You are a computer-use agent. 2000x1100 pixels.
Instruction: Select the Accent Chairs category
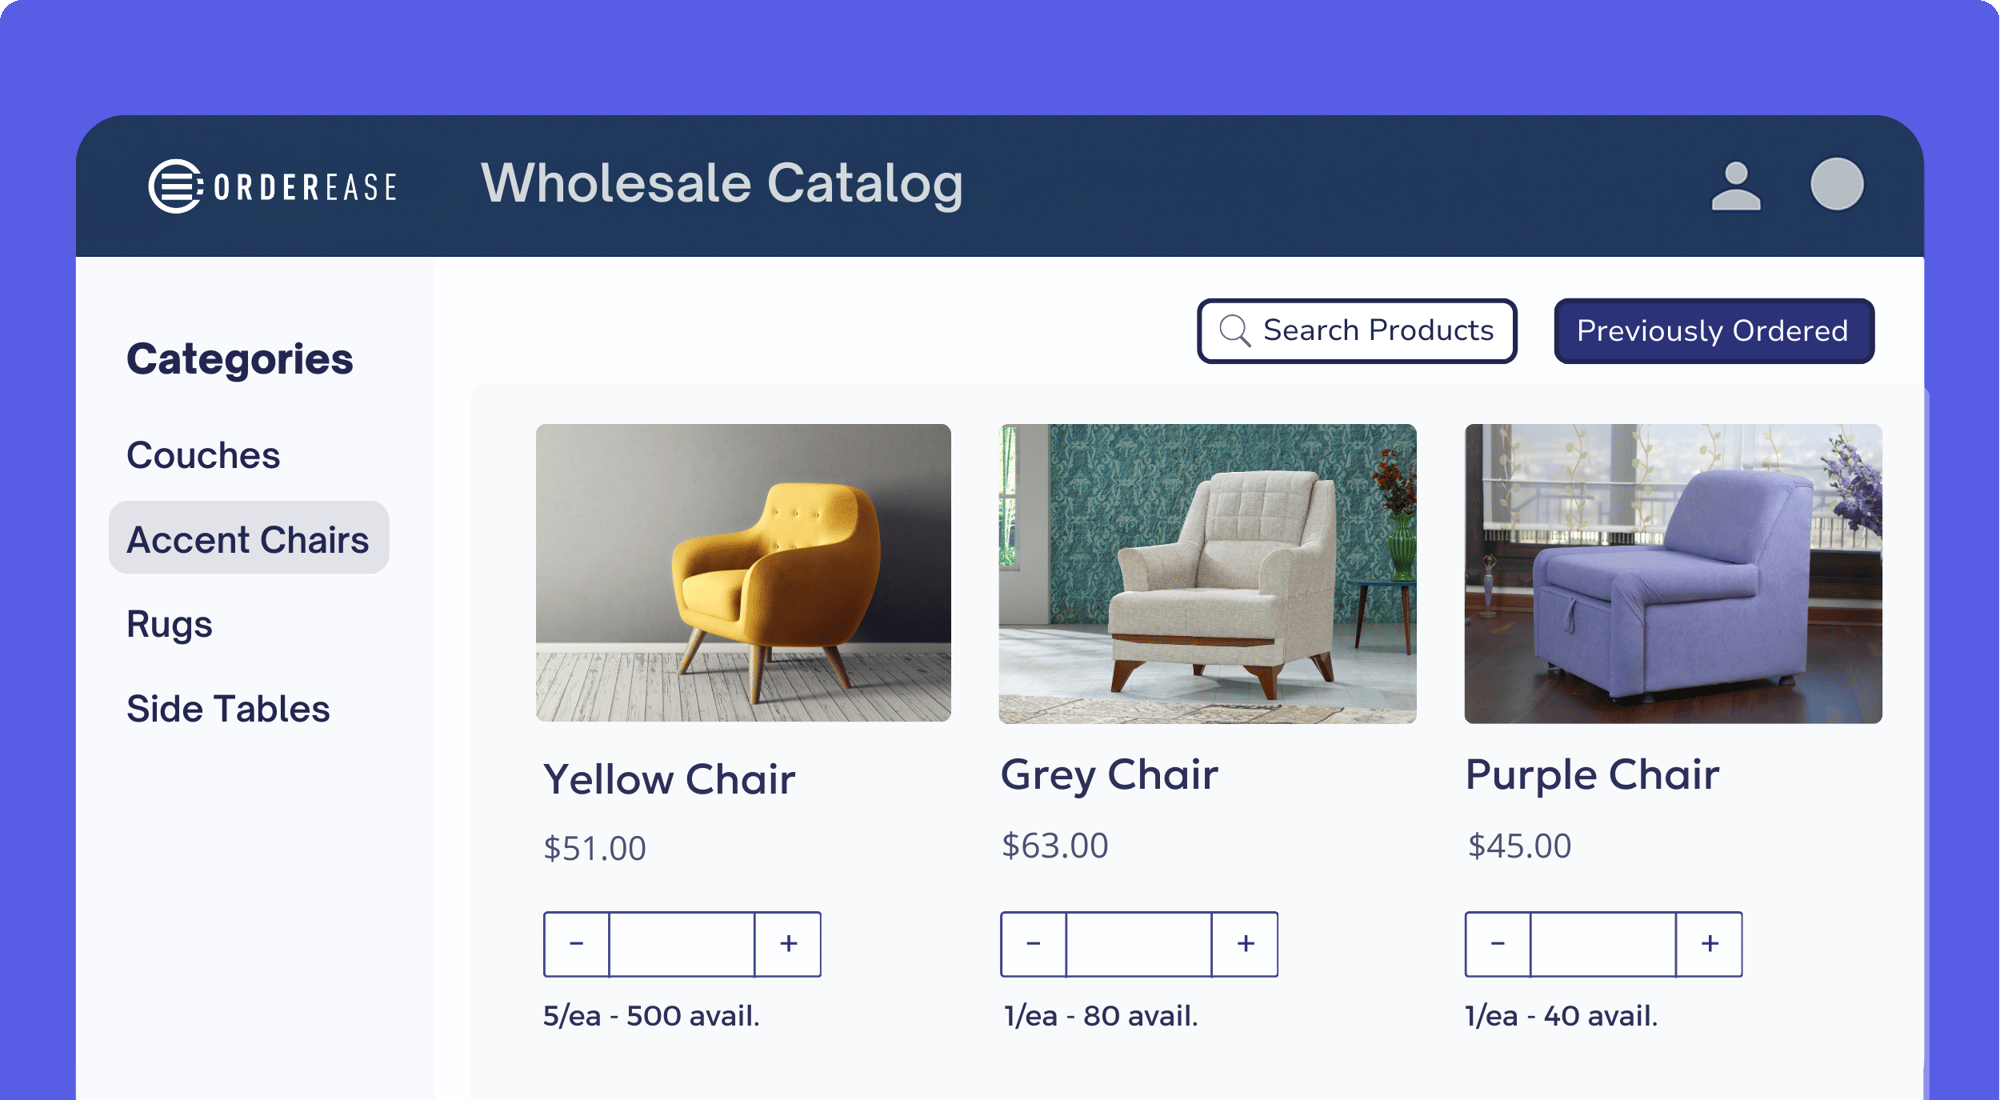[x=248, y=539]
